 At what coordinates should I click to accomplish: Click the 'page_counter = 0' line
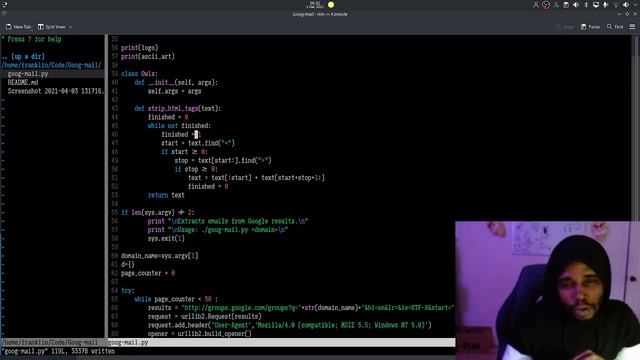tap(148, 273)
